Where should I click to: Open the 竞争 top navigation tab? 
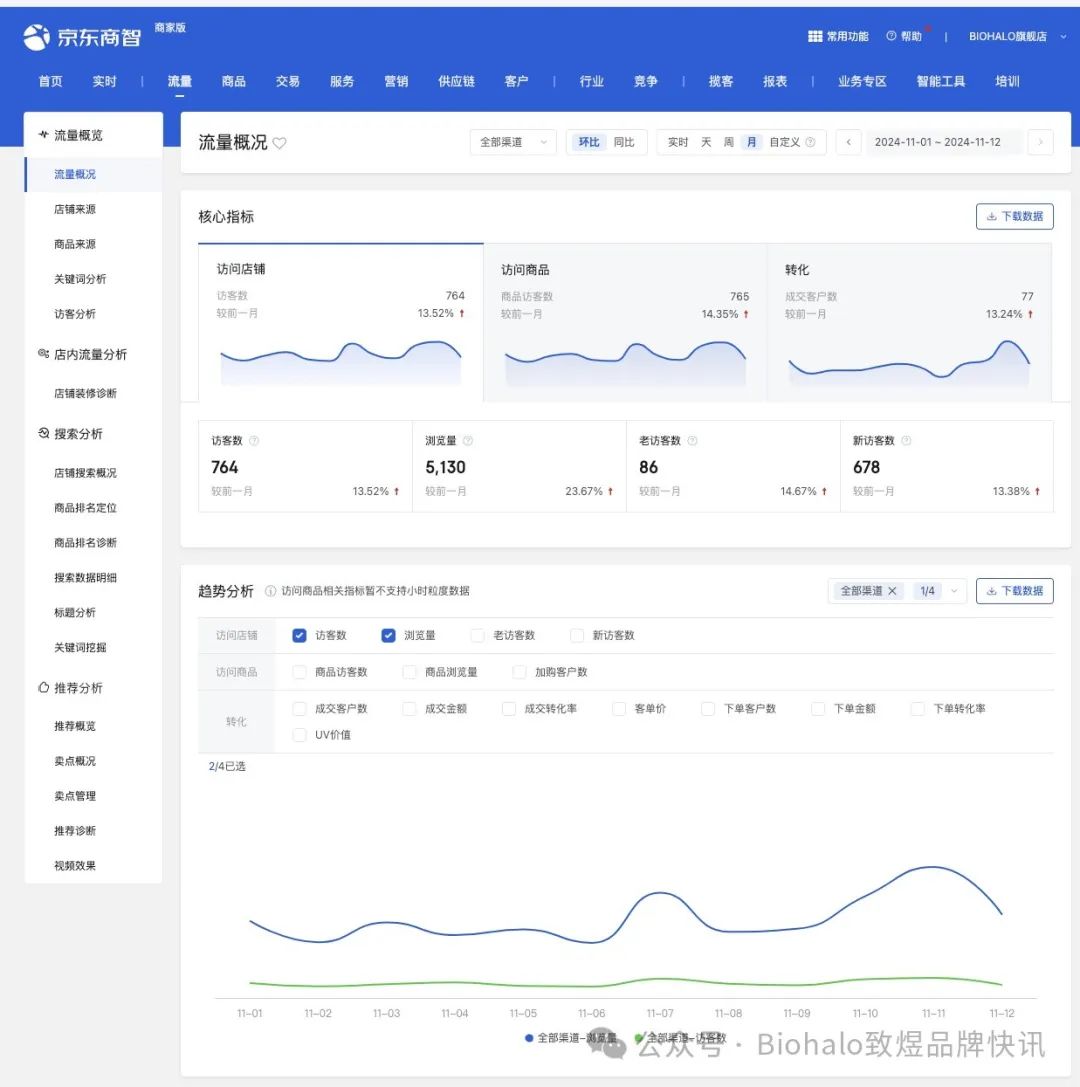tap(645, 82)
